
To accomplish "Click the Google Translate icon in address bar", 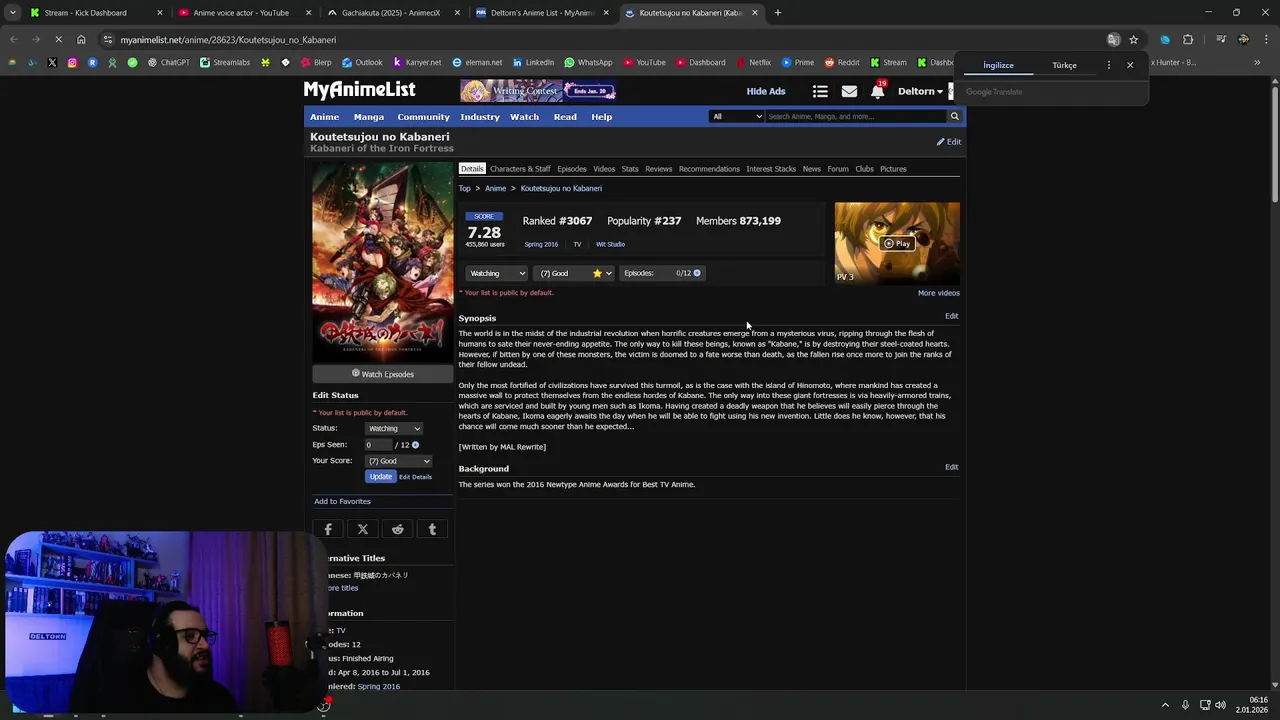I will 1113,40.
